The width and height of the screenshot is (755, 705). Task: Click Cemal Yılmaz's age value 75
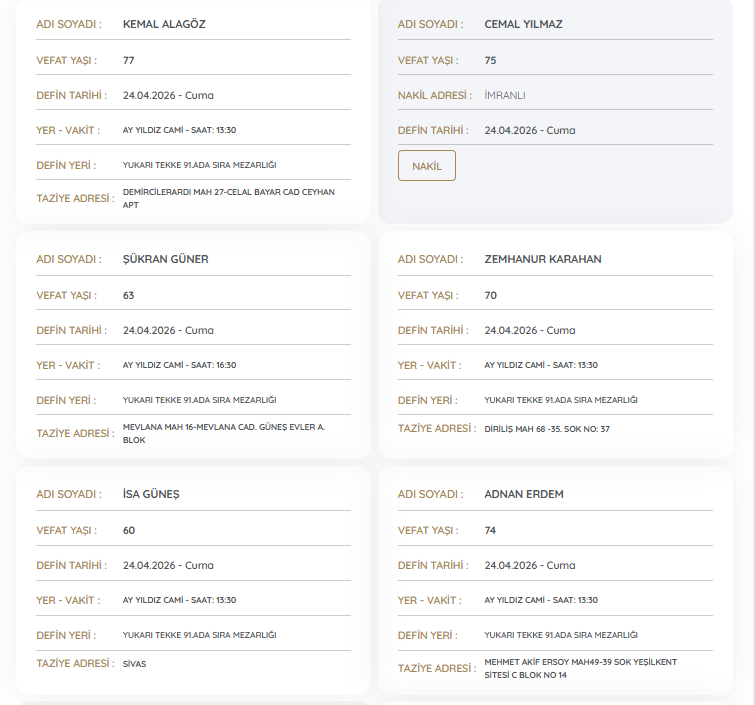pos(490,60)
